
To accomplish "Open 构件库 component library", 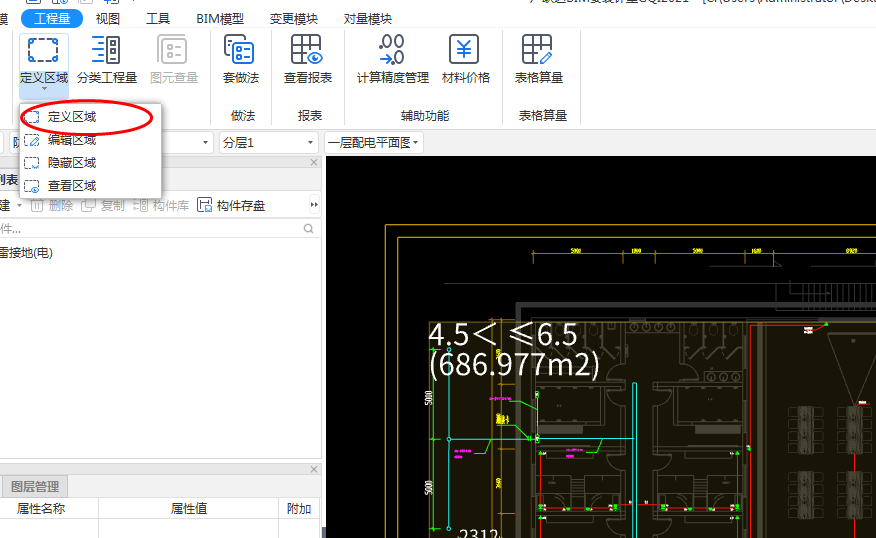I will click(x=161, y=206).
